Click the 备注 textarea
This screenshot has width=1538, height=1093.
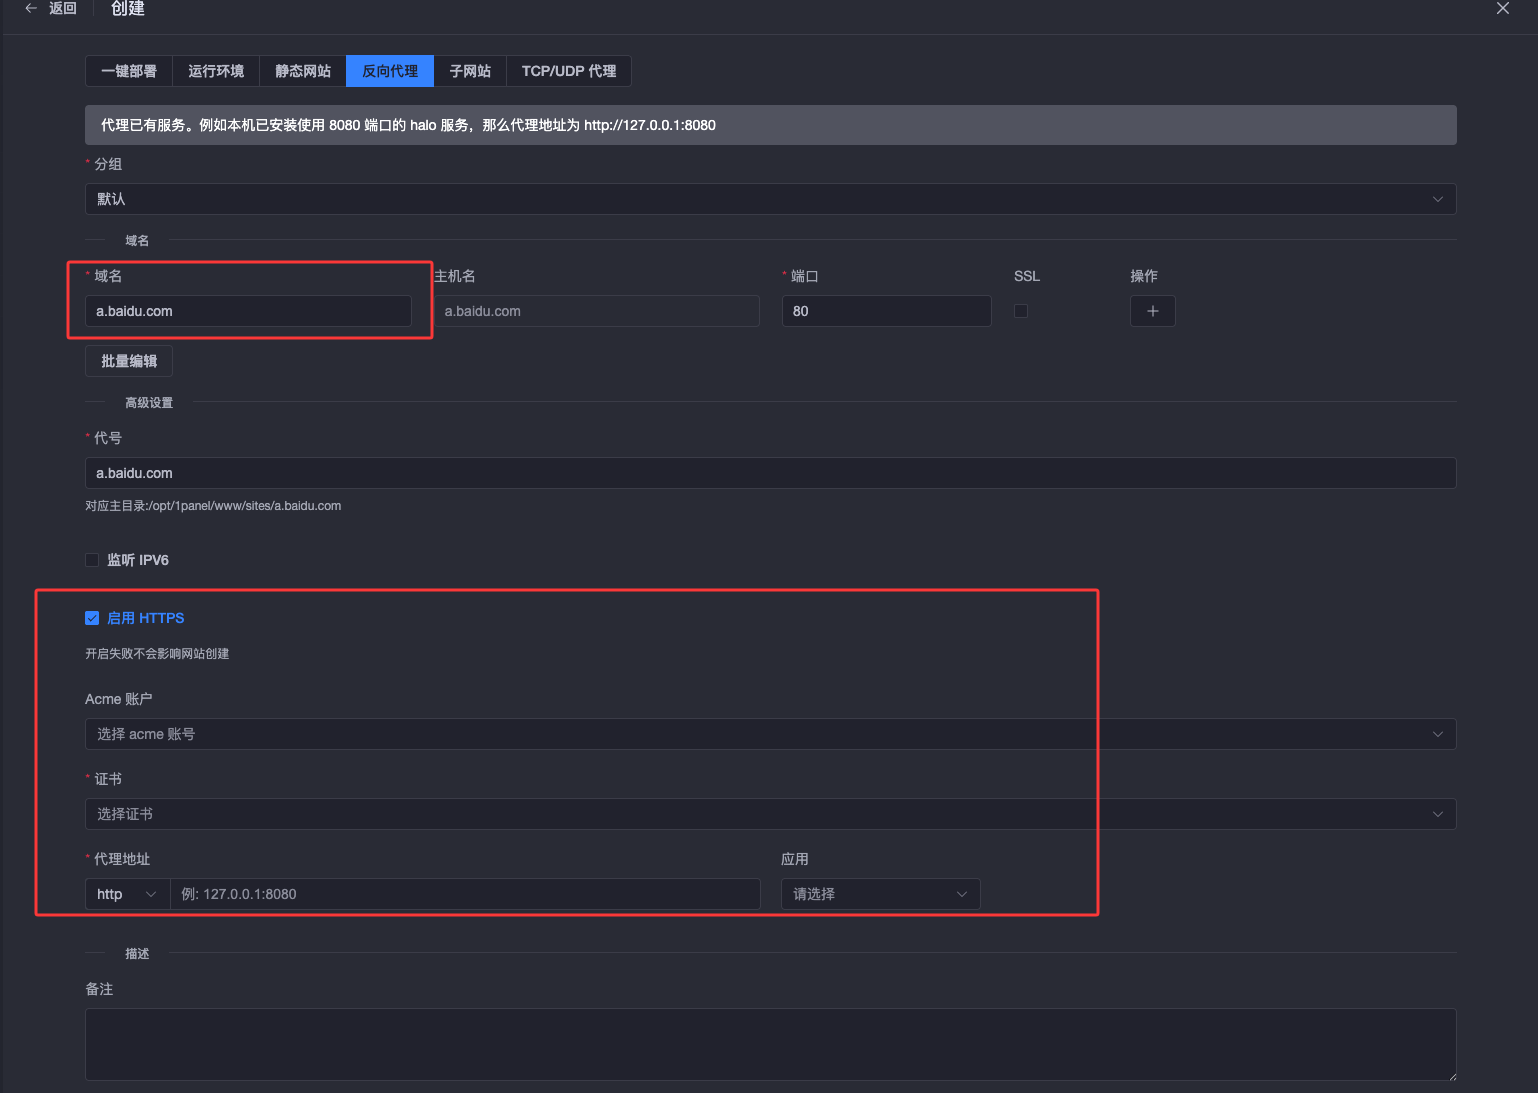tap(770, 1044)
